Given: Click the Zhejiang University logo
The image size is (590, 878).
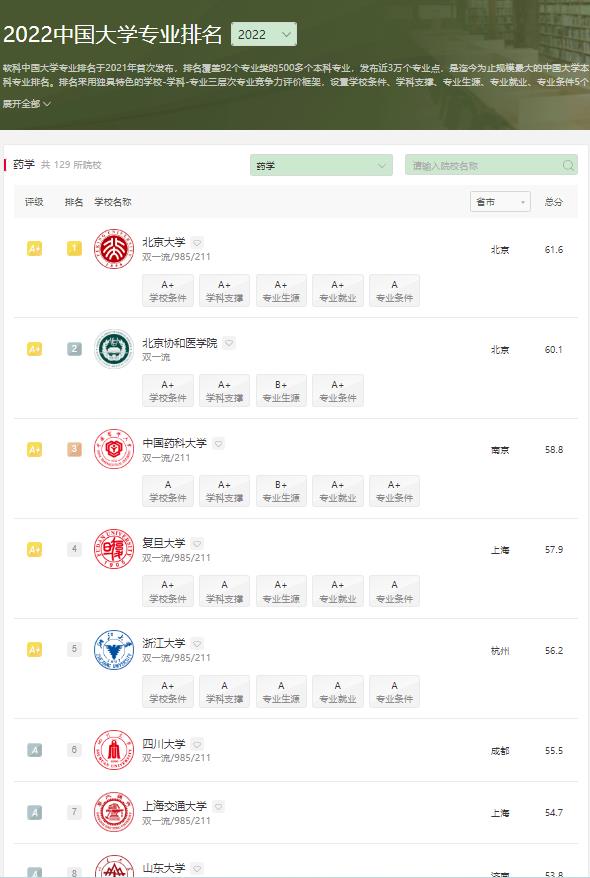Looking at the screenshot, I should pos(114,650).
